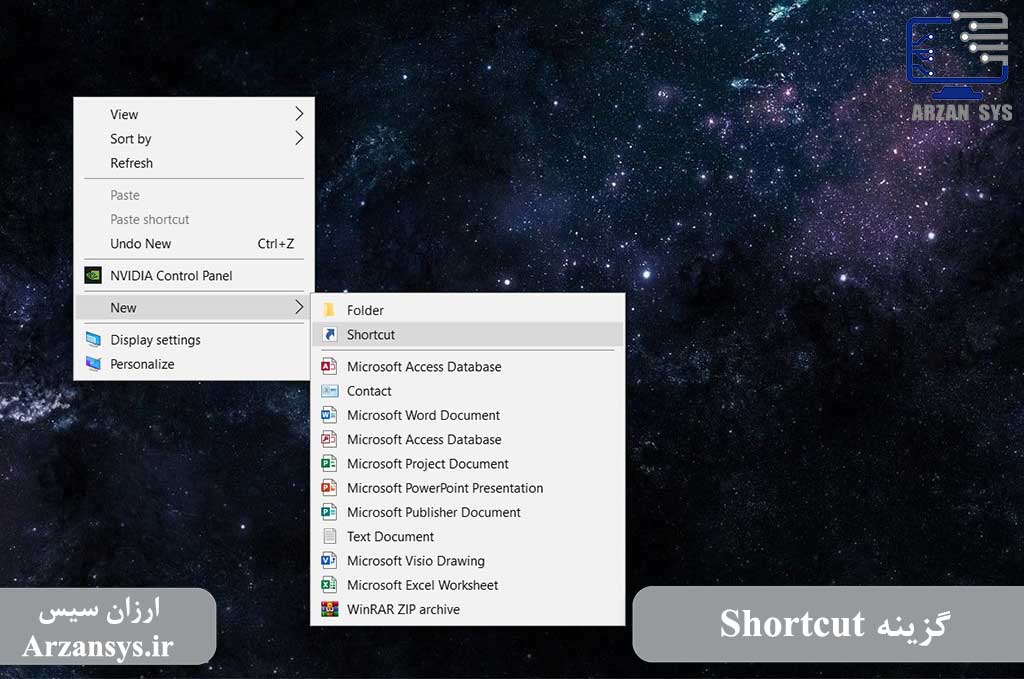Click the greyed-out Paste entry

click(x=194, y=195)
